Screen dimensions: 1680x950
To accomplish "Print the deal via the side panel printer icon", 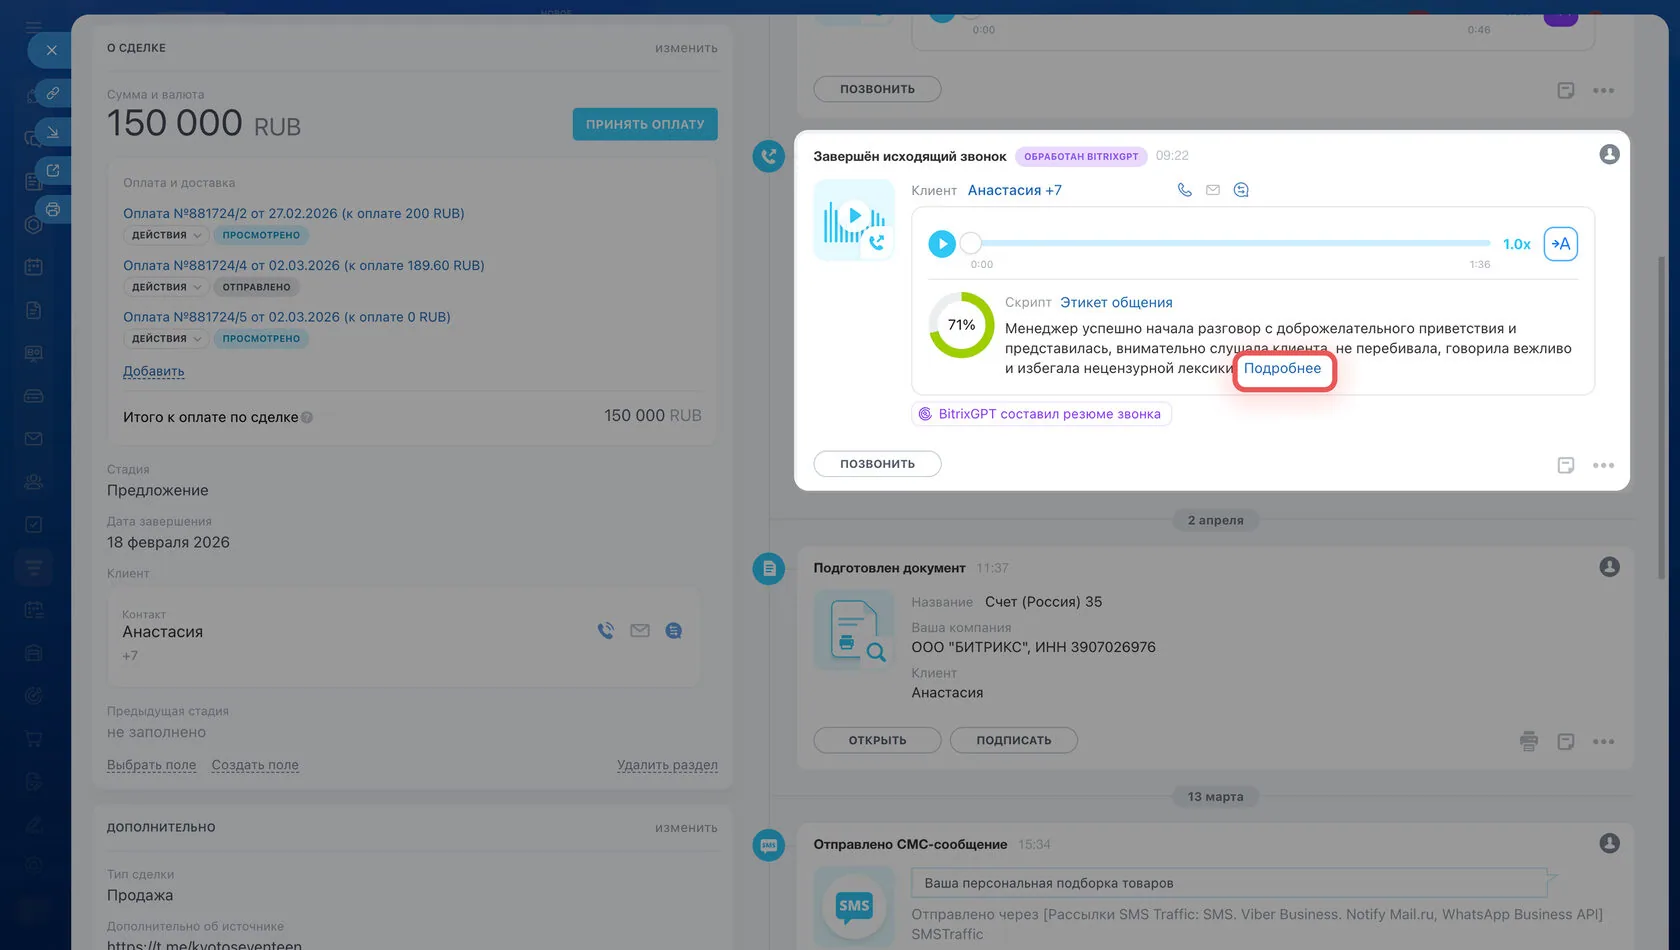I will point(53,210).
